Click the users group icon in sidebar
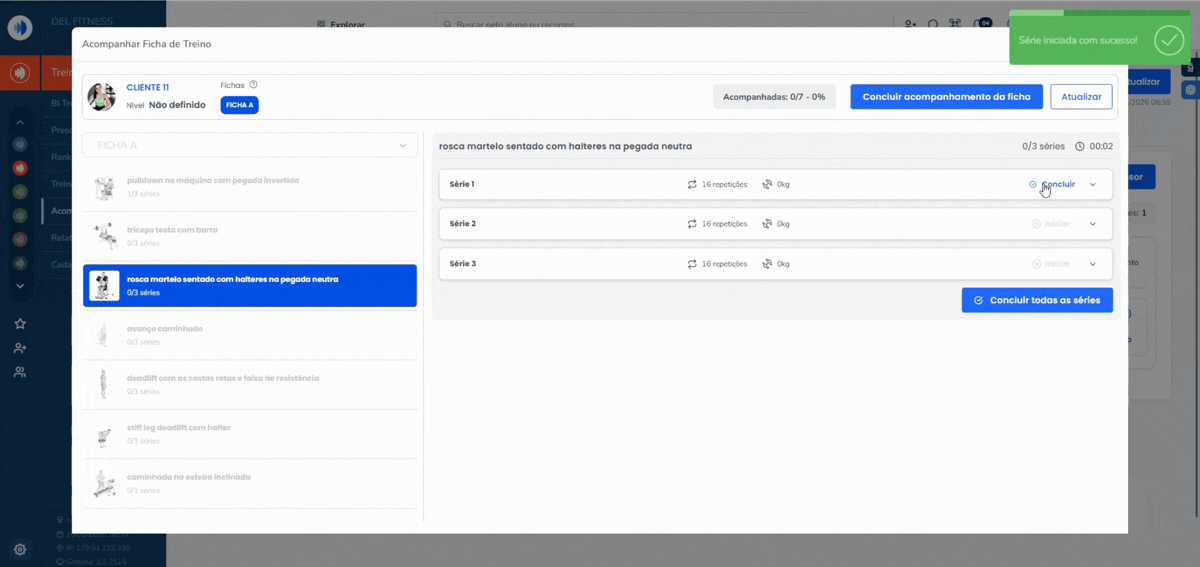1200x567 pixels. 20,372
